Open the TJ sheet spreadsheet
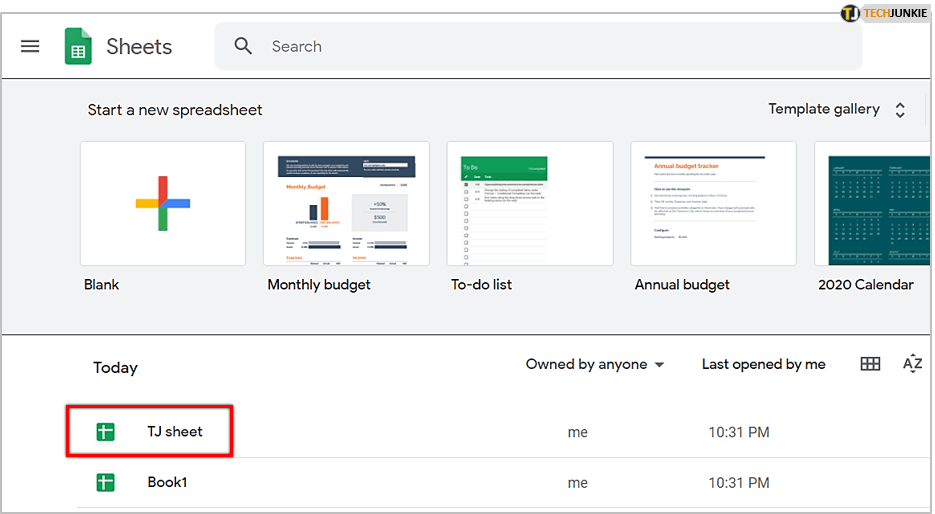 (x=175, y=432)
